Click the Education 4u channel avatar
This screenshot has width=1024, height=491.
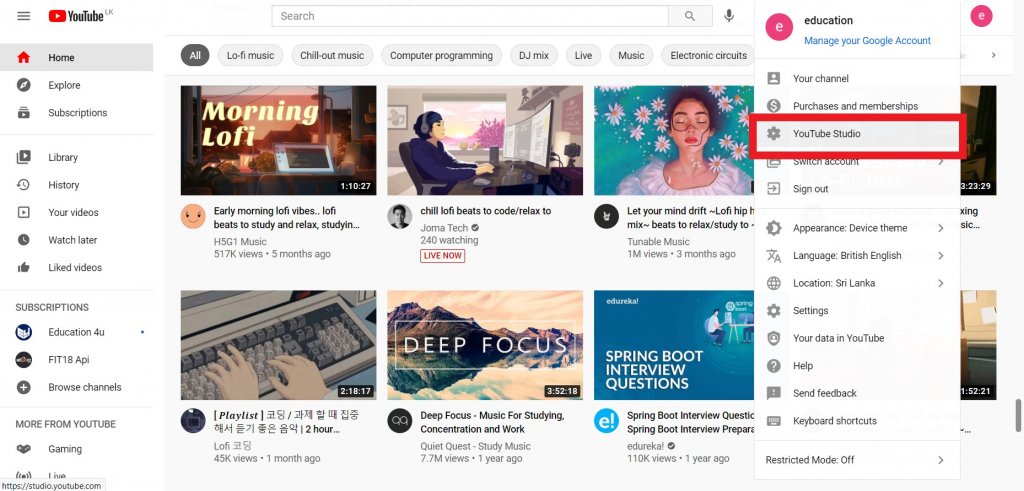24,332
